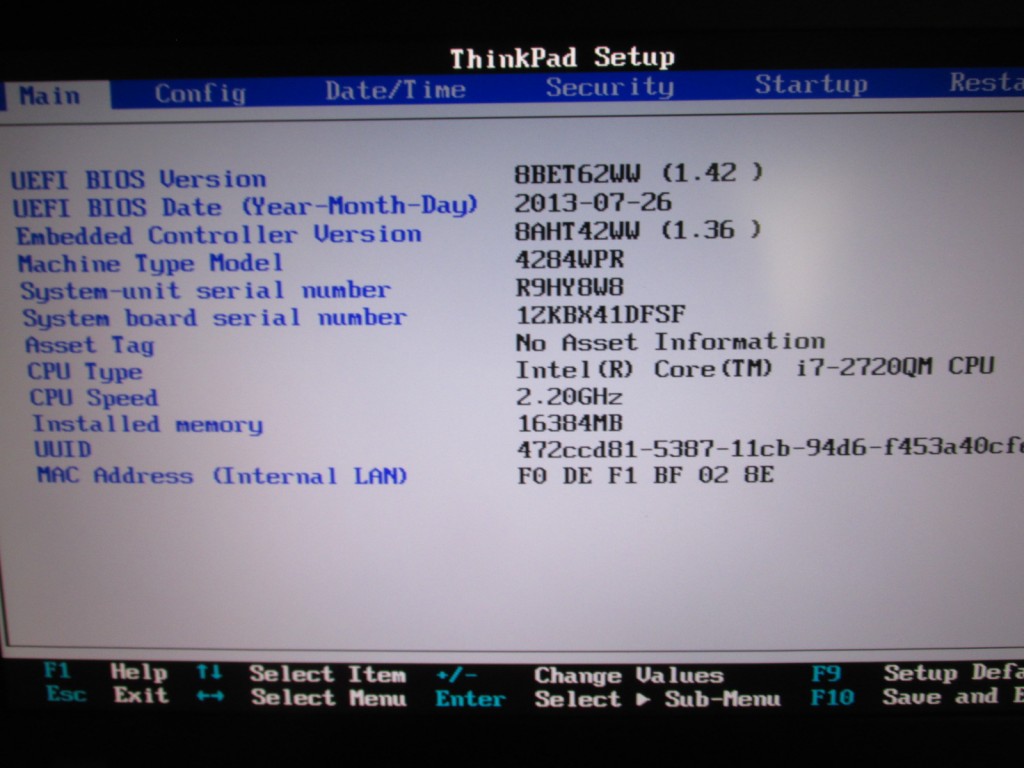Image resolution: width=1024 pixels, height=768 pixels.
Task: Select the UUID label
Action: point(63,449)
